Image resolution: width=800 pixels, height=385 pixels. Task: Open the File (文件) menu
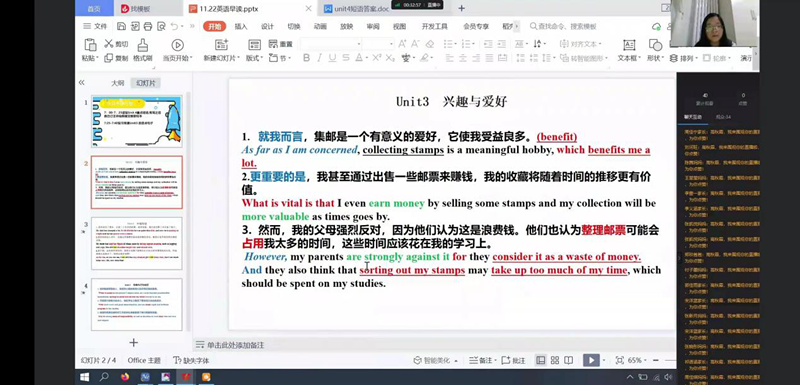[95, 27]
